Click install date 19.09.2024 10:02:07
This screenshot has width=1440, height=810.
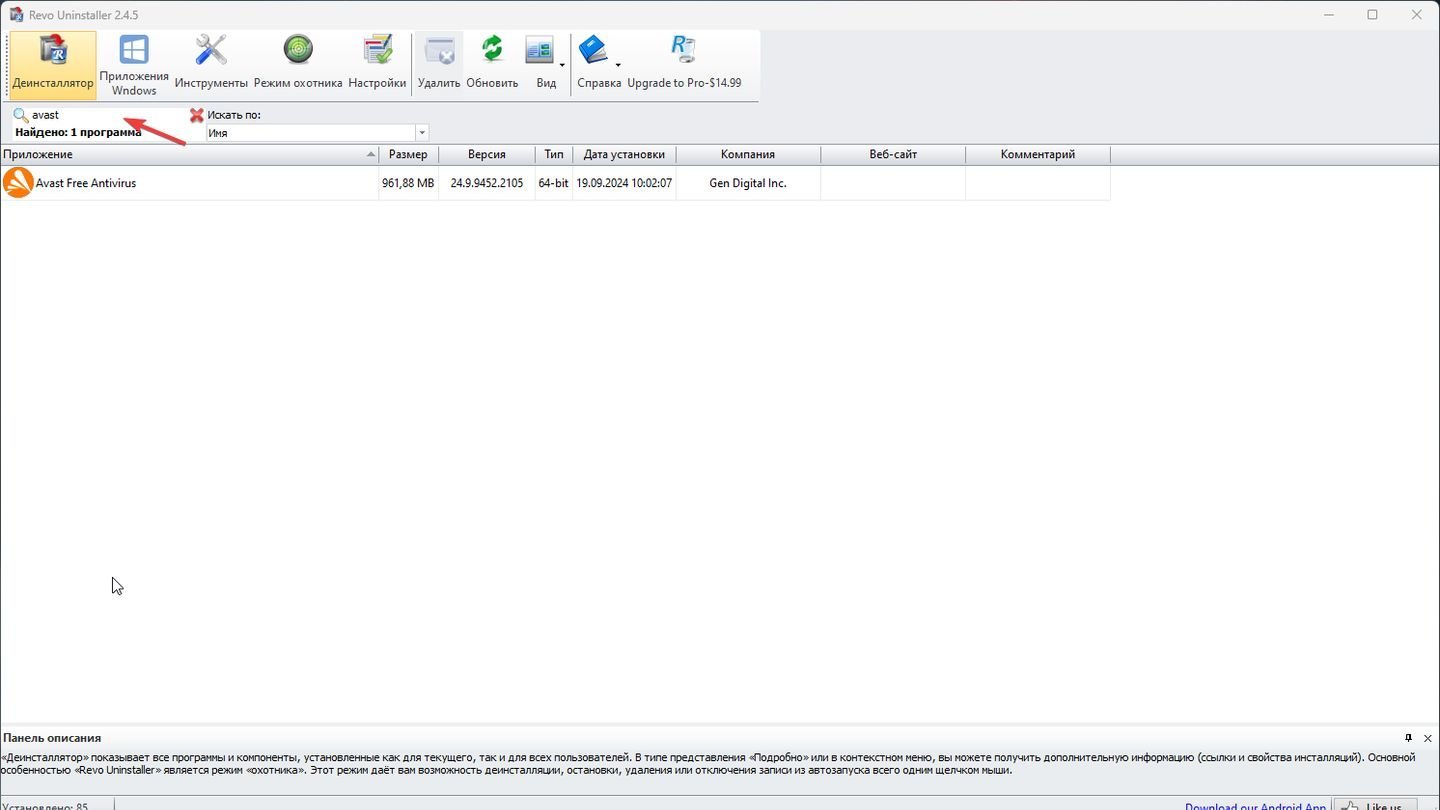point(624,183)
